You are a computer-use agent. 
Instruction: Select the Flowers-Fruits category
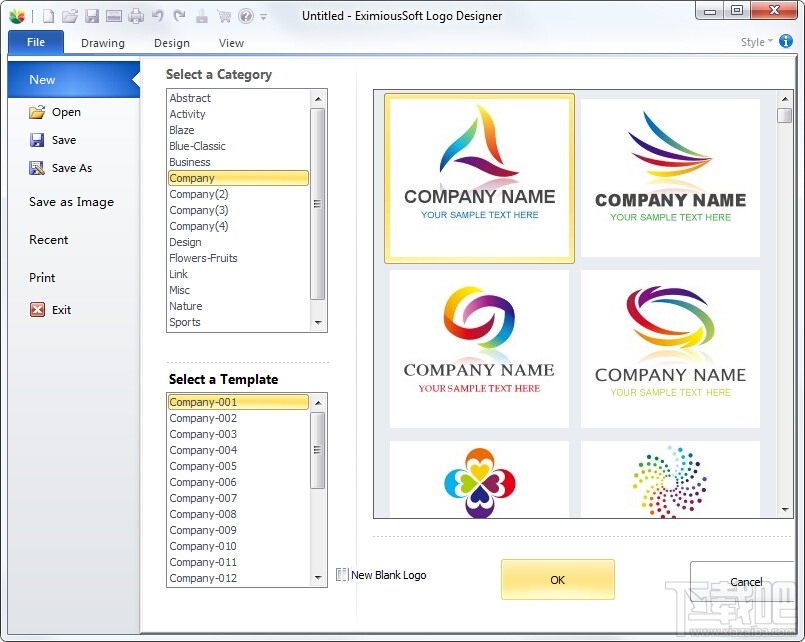[x=238, y=258]
